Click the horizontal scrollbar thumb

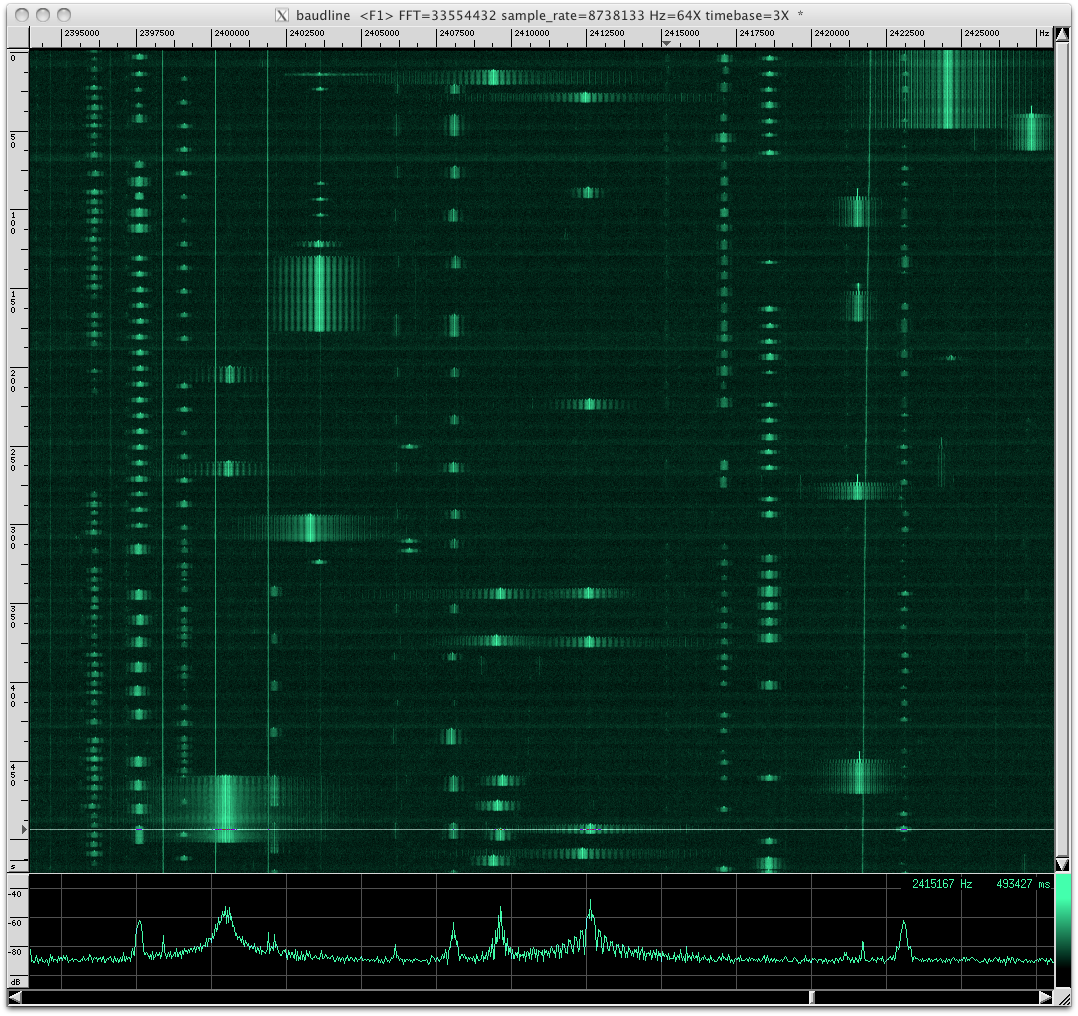click(x=812, y=997)
